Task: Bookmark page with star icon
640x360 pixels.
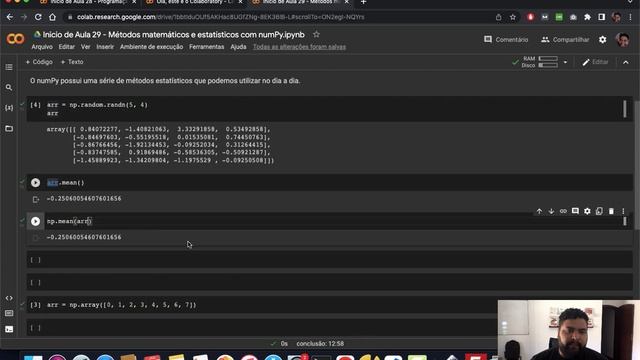Action: [x=513, y=17]
